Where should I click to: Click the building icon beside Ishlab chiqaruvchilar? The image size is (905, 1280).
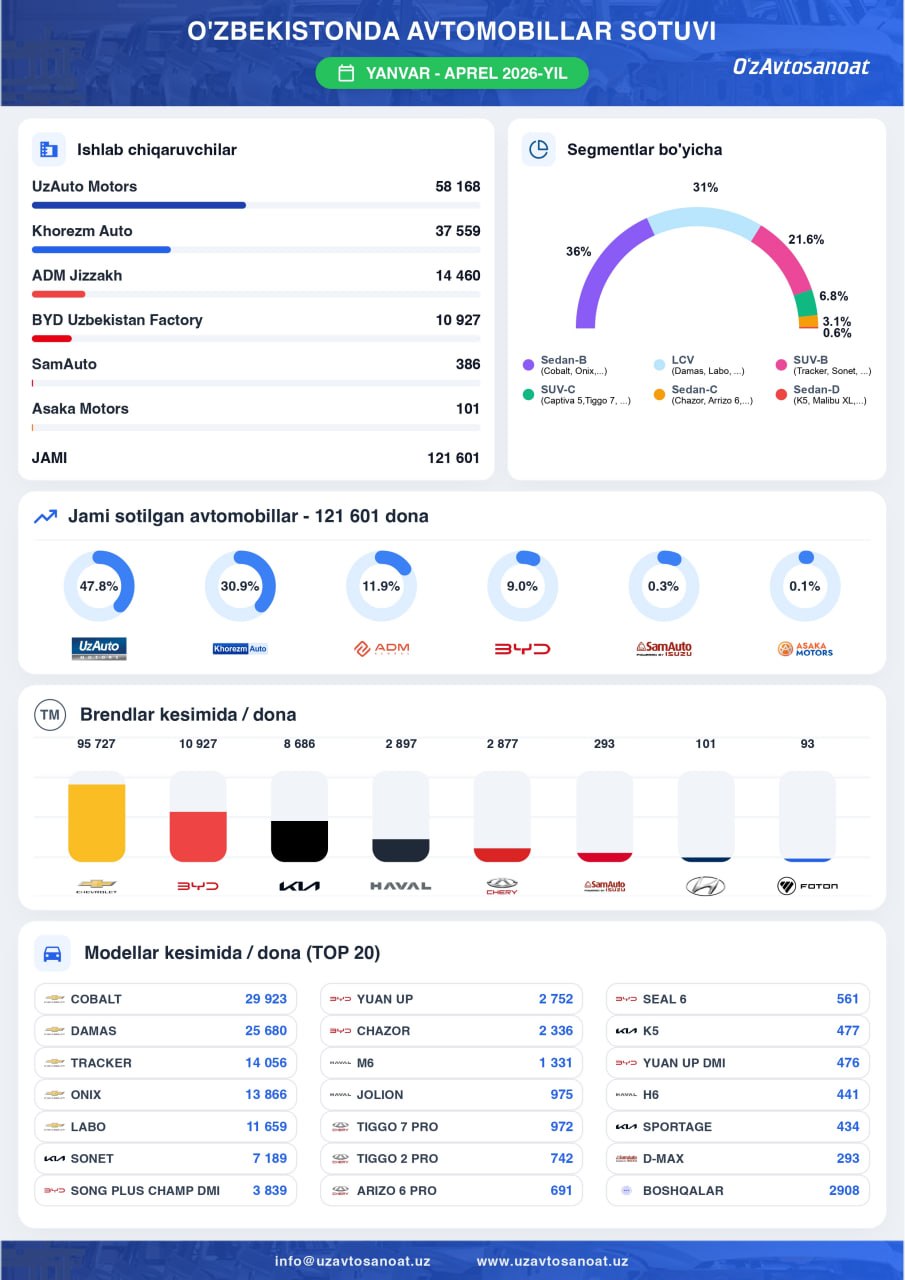click(x=48, y=150)
